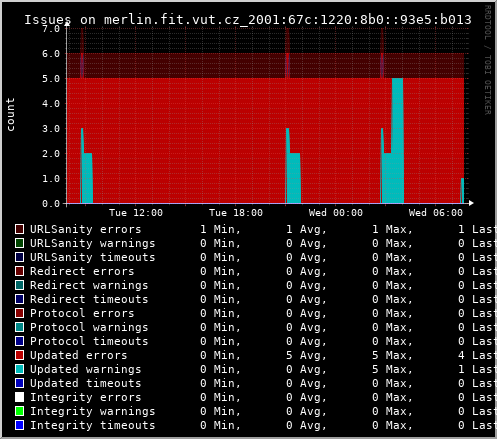Select the Integrity errors white swatch
Image resolution: width=497 pixels, height=439 pixels.
19,397
